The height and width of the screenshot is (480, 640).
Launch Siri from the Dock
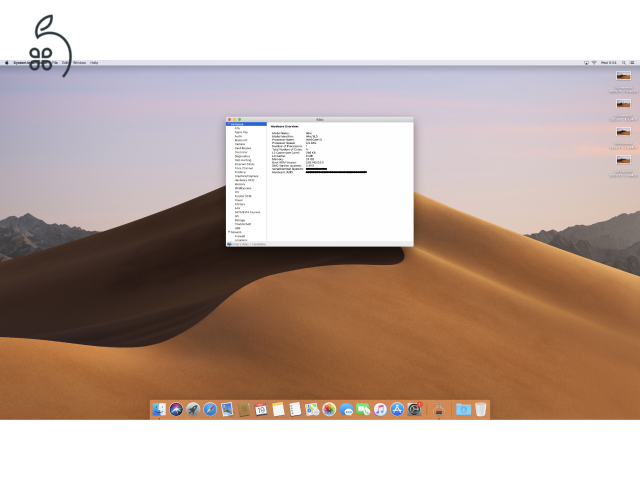pos(176,409)
